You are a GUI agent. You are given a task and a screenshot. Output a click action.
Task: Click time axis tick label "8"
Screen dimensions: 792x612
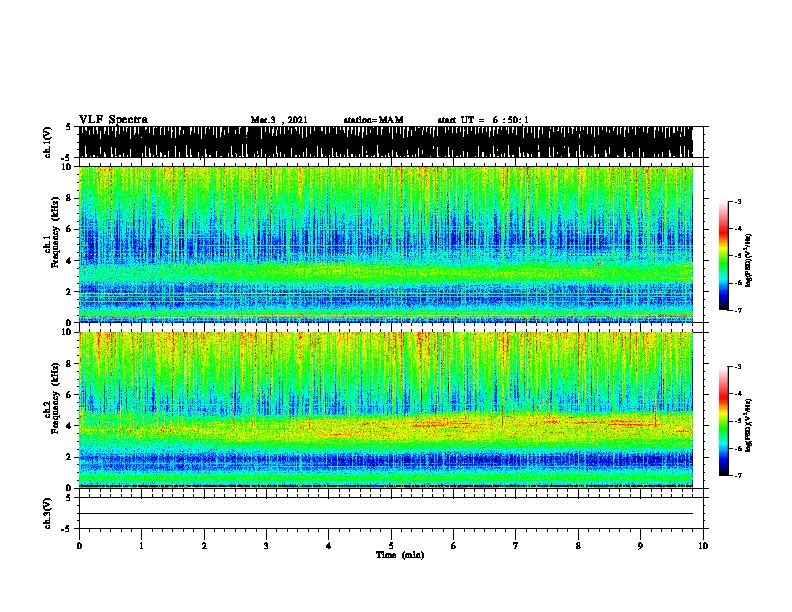(578, 545)
